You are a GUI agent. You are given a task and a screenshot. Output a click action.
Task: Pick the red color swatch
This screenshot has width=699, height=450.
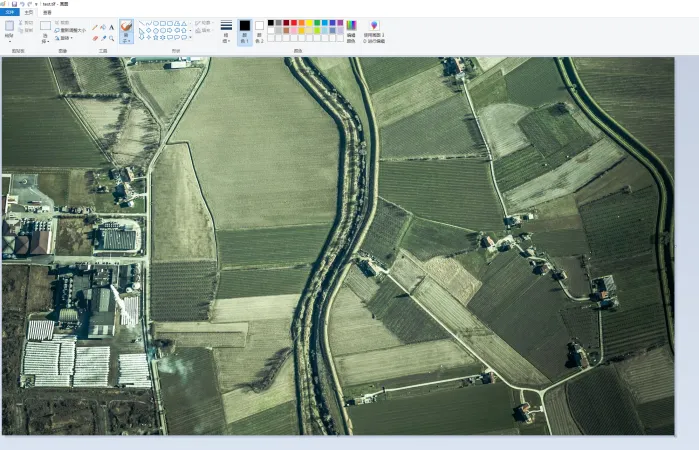coord(294,22)
